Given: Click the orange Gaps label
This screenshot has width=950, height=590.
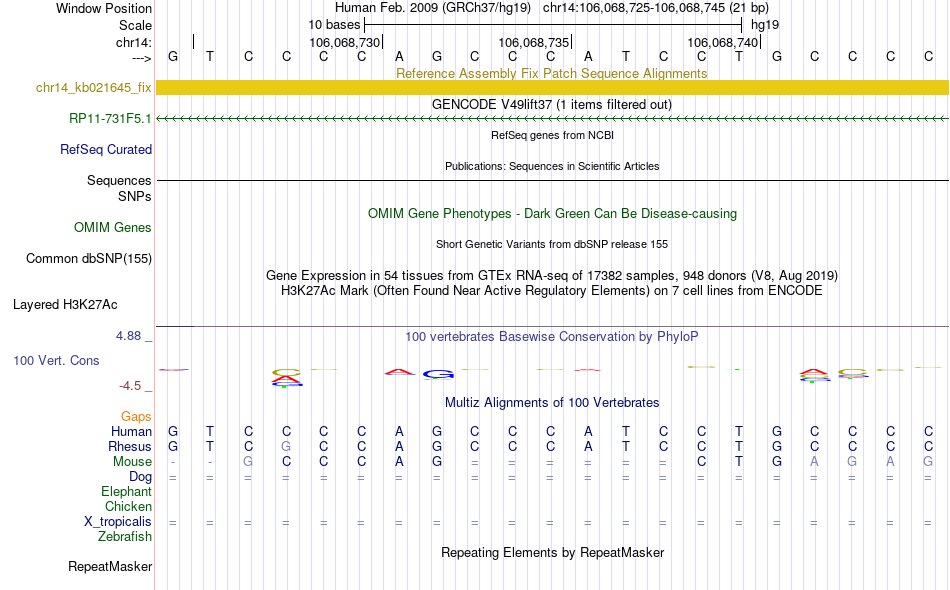Looking at the screenshot, I should coord(136,417).
